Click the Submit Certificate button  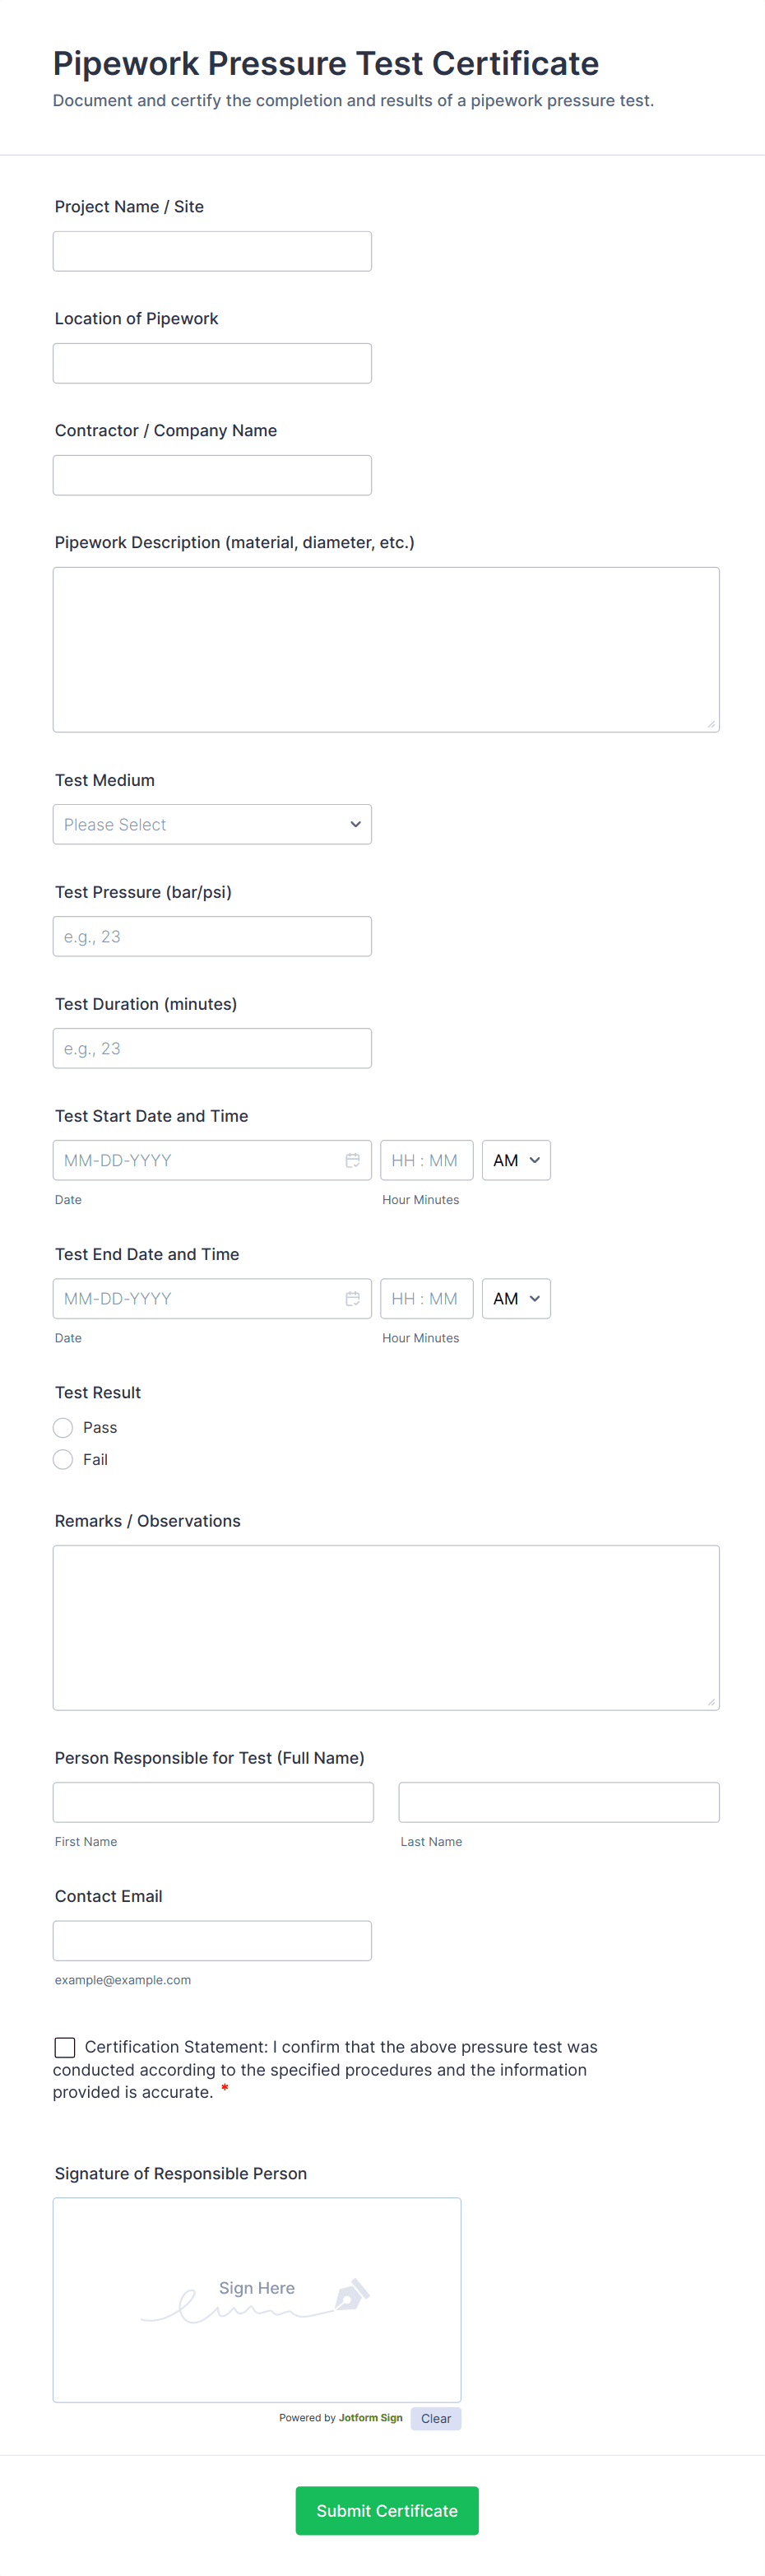click(x=386, y=2510)
